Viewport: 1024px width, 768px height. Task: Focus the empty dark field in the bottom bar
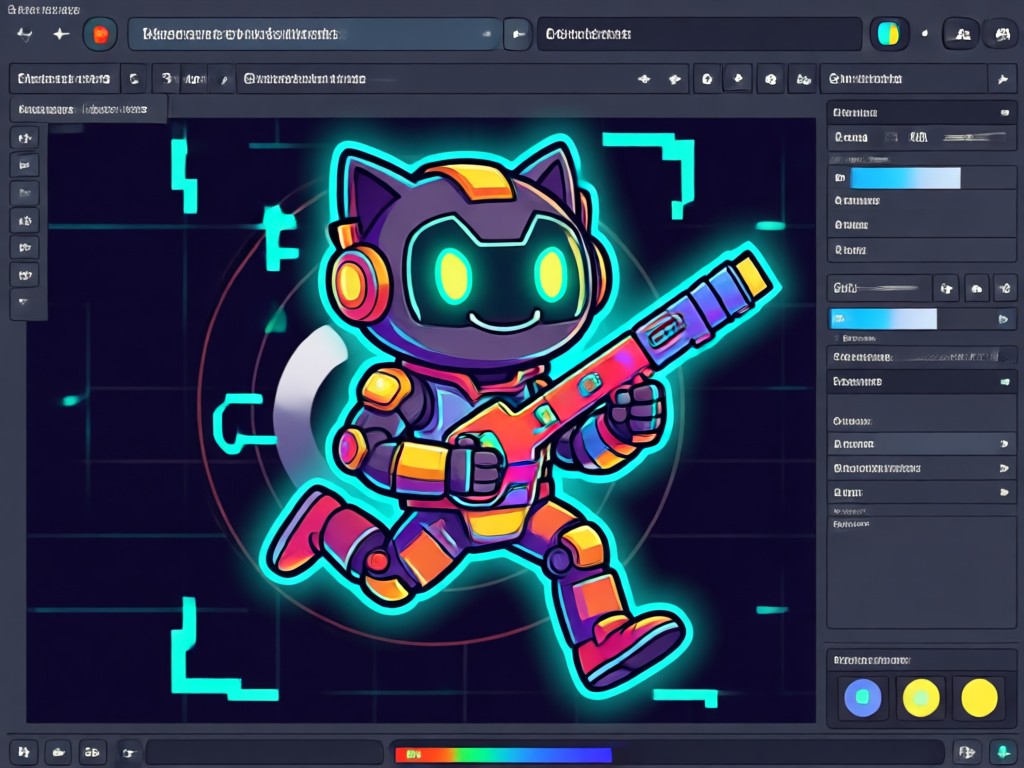[264, 752]
